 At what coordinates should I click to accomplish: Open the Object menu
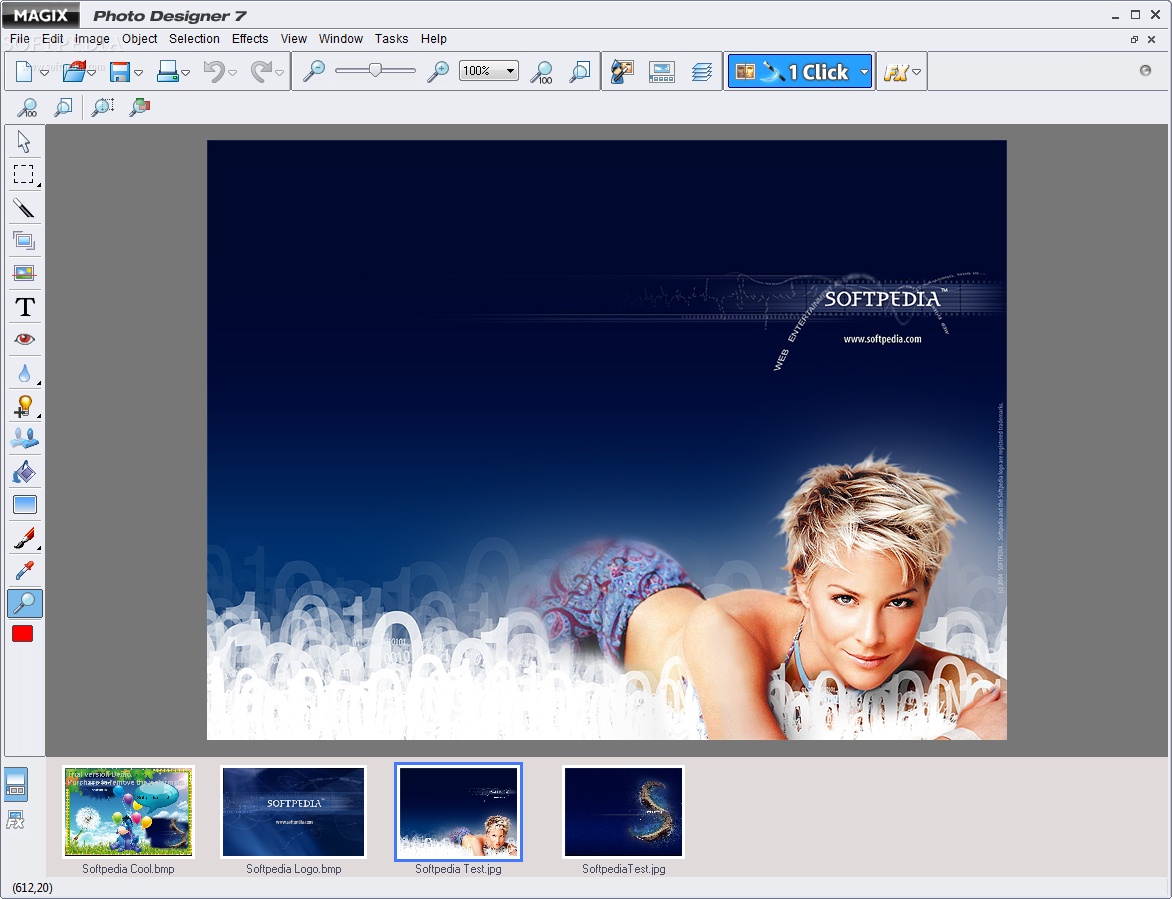pyautogui.click(x=139, y=39)
